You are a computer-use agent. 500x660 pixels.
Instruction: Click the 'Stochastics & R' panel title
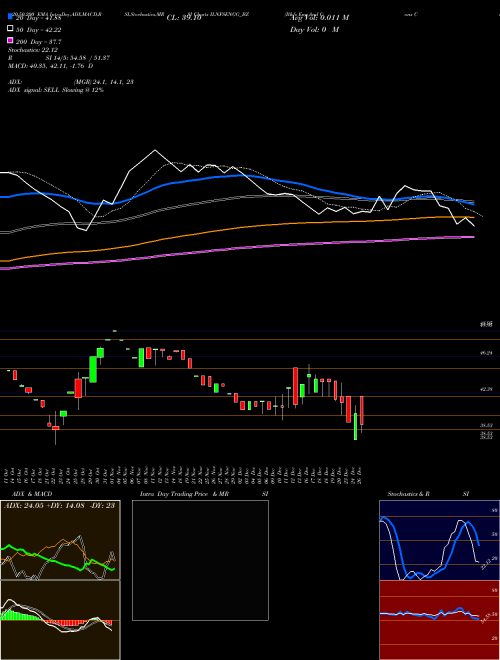[408, 494]
